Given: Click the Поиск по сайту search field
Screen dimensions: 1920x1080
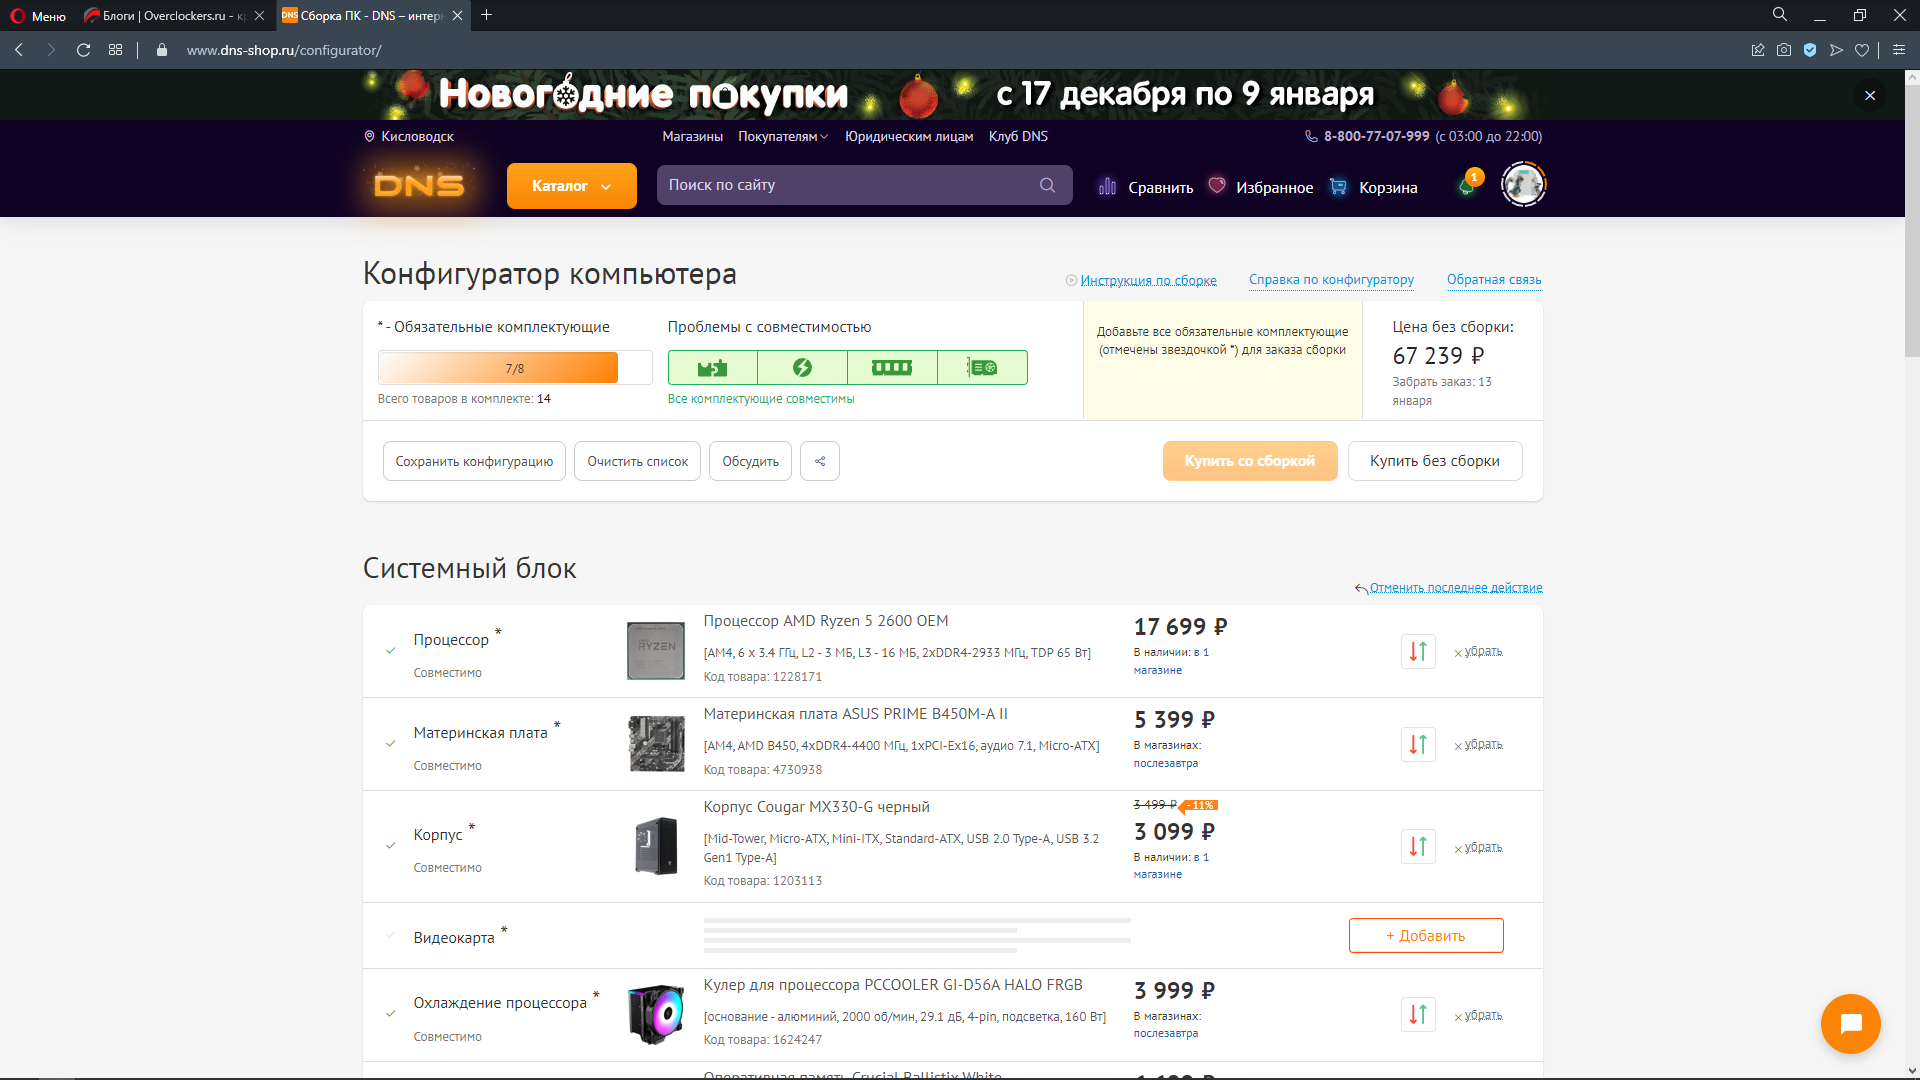Looking at the screenshot, I should pos(850,185).
